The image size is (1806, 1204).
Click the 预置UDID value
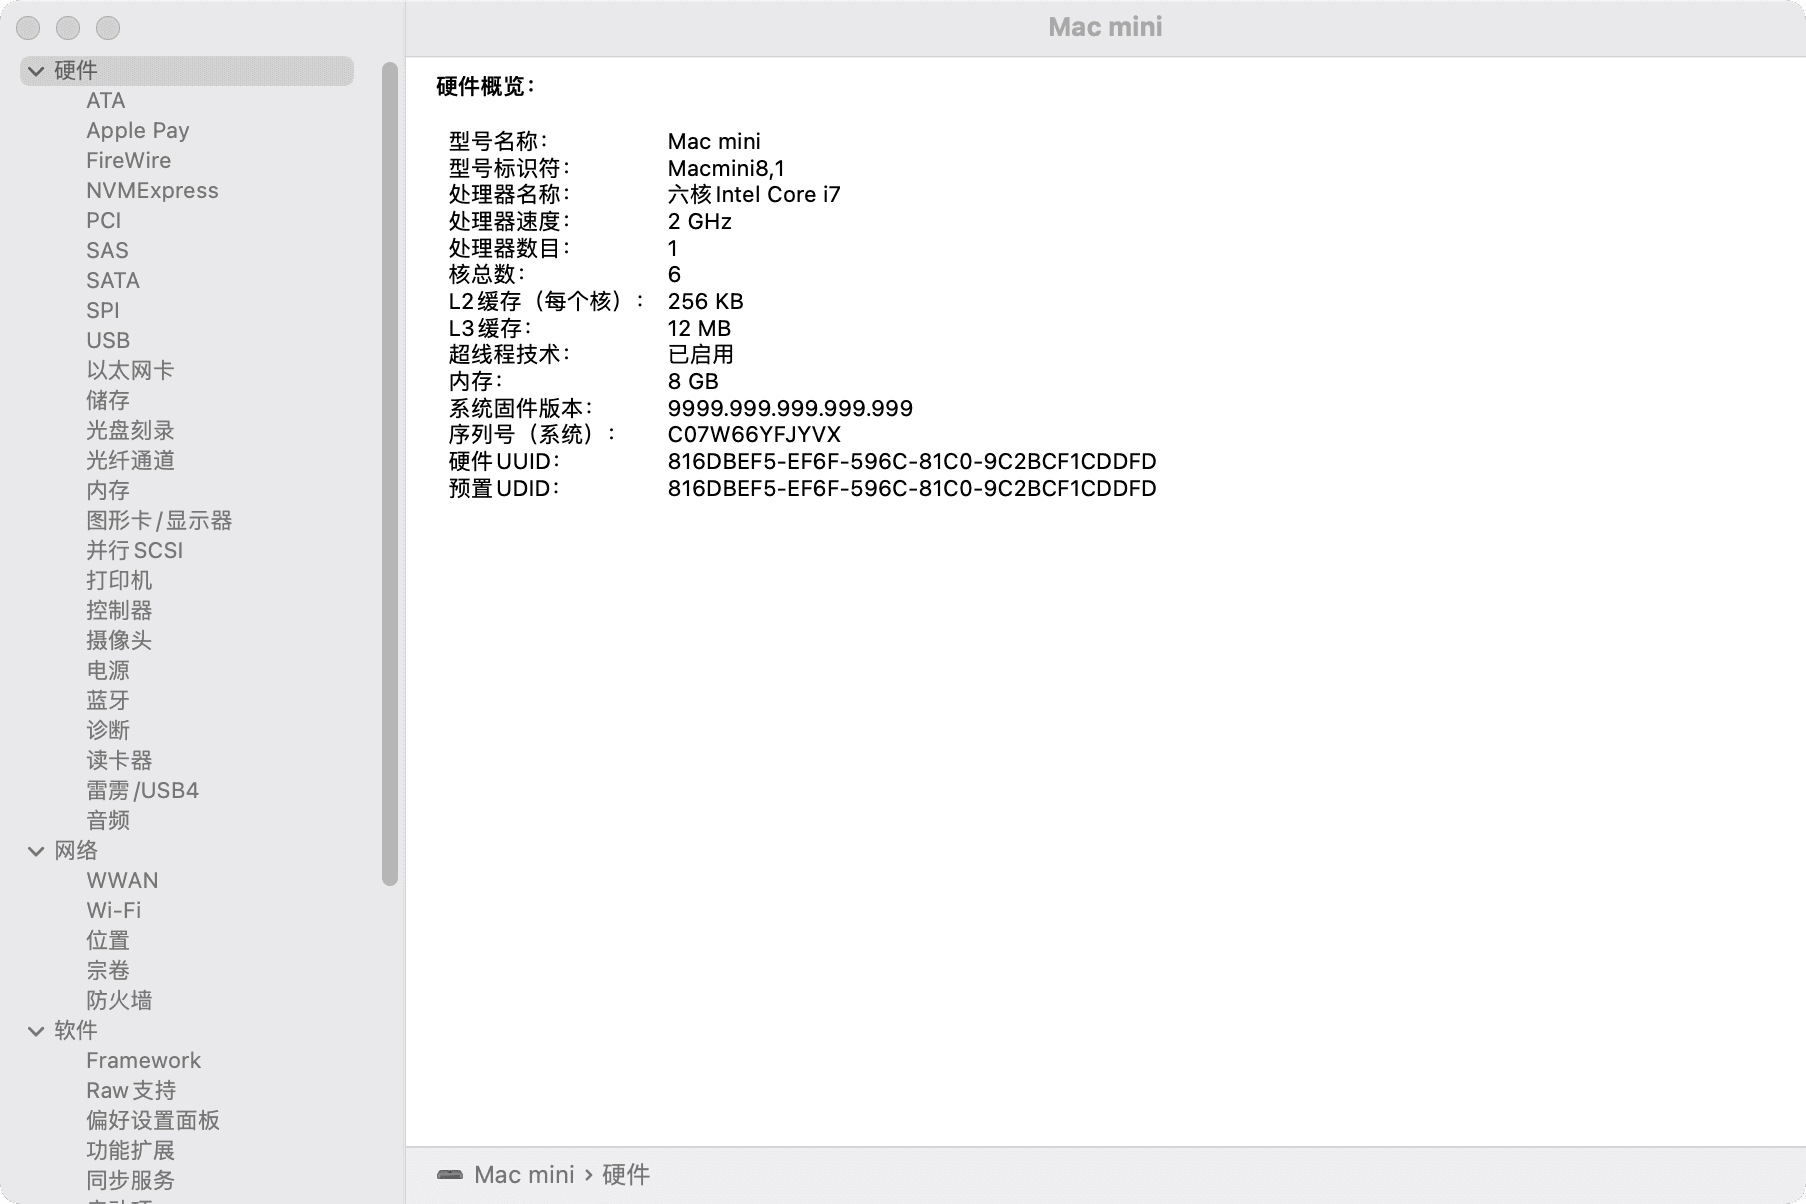click(x=912, y=489)
